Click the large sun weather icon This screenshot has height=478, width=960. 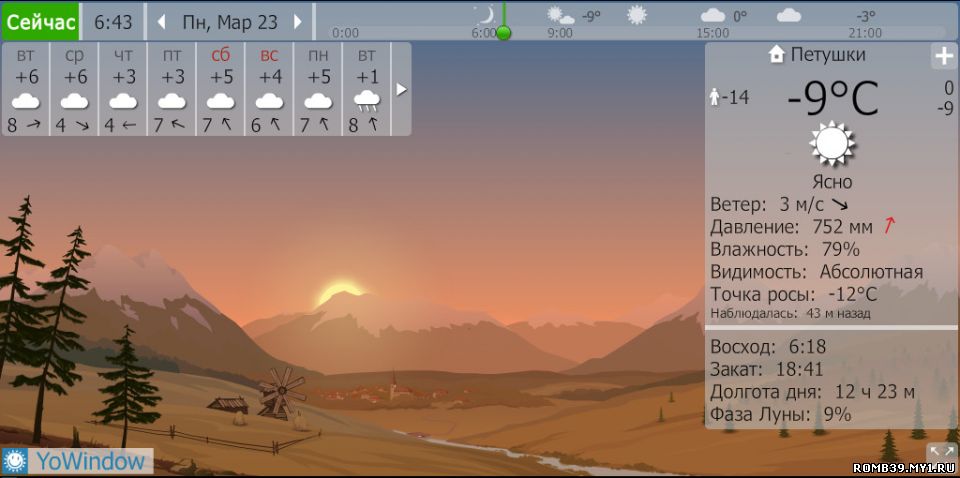click(x=832, y=144)
